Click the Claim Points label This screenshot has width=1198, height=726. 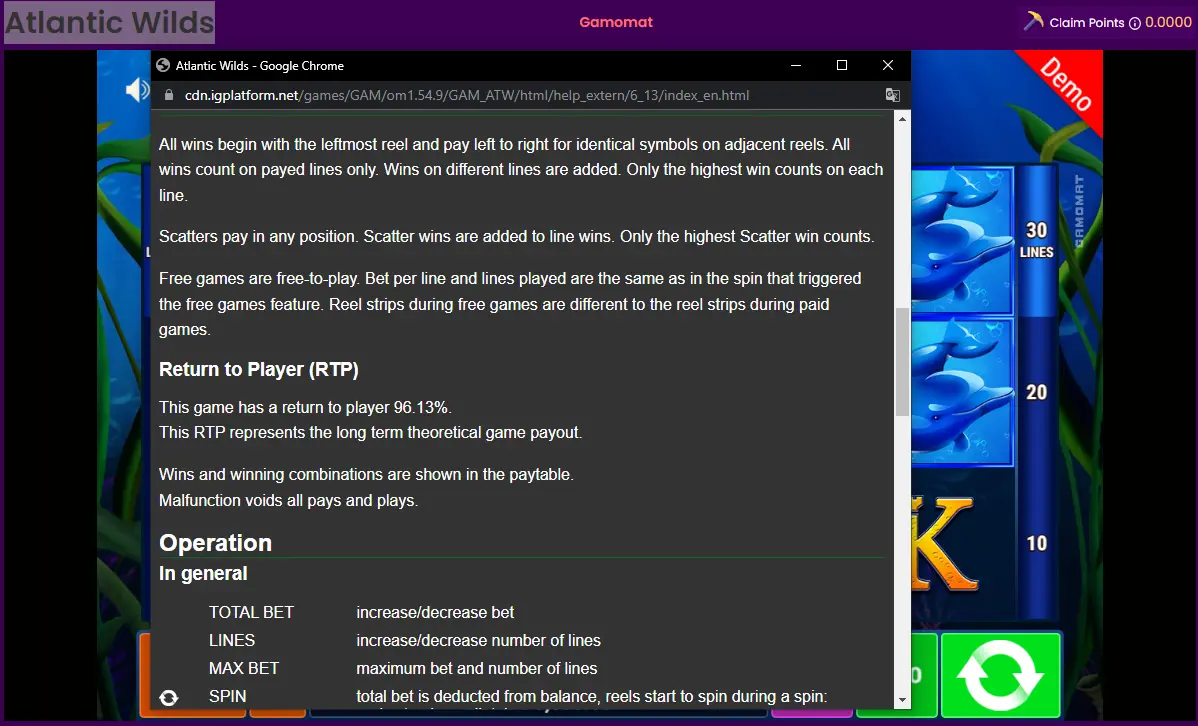[x=1086, y=23]
